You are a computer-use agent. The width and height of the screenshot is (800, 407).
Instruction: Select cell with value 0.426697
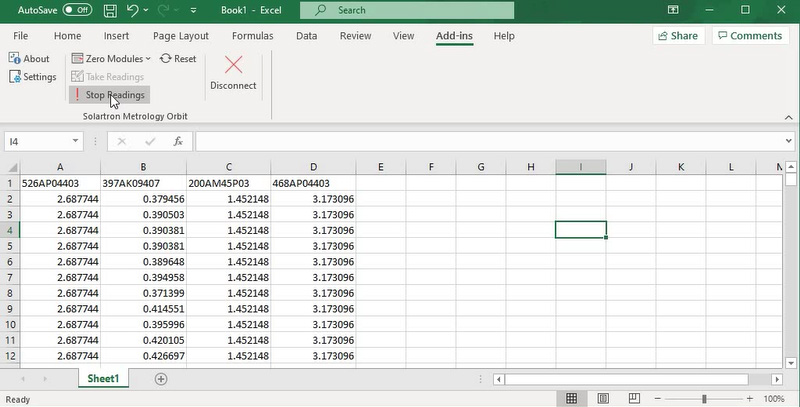point(143,356)
